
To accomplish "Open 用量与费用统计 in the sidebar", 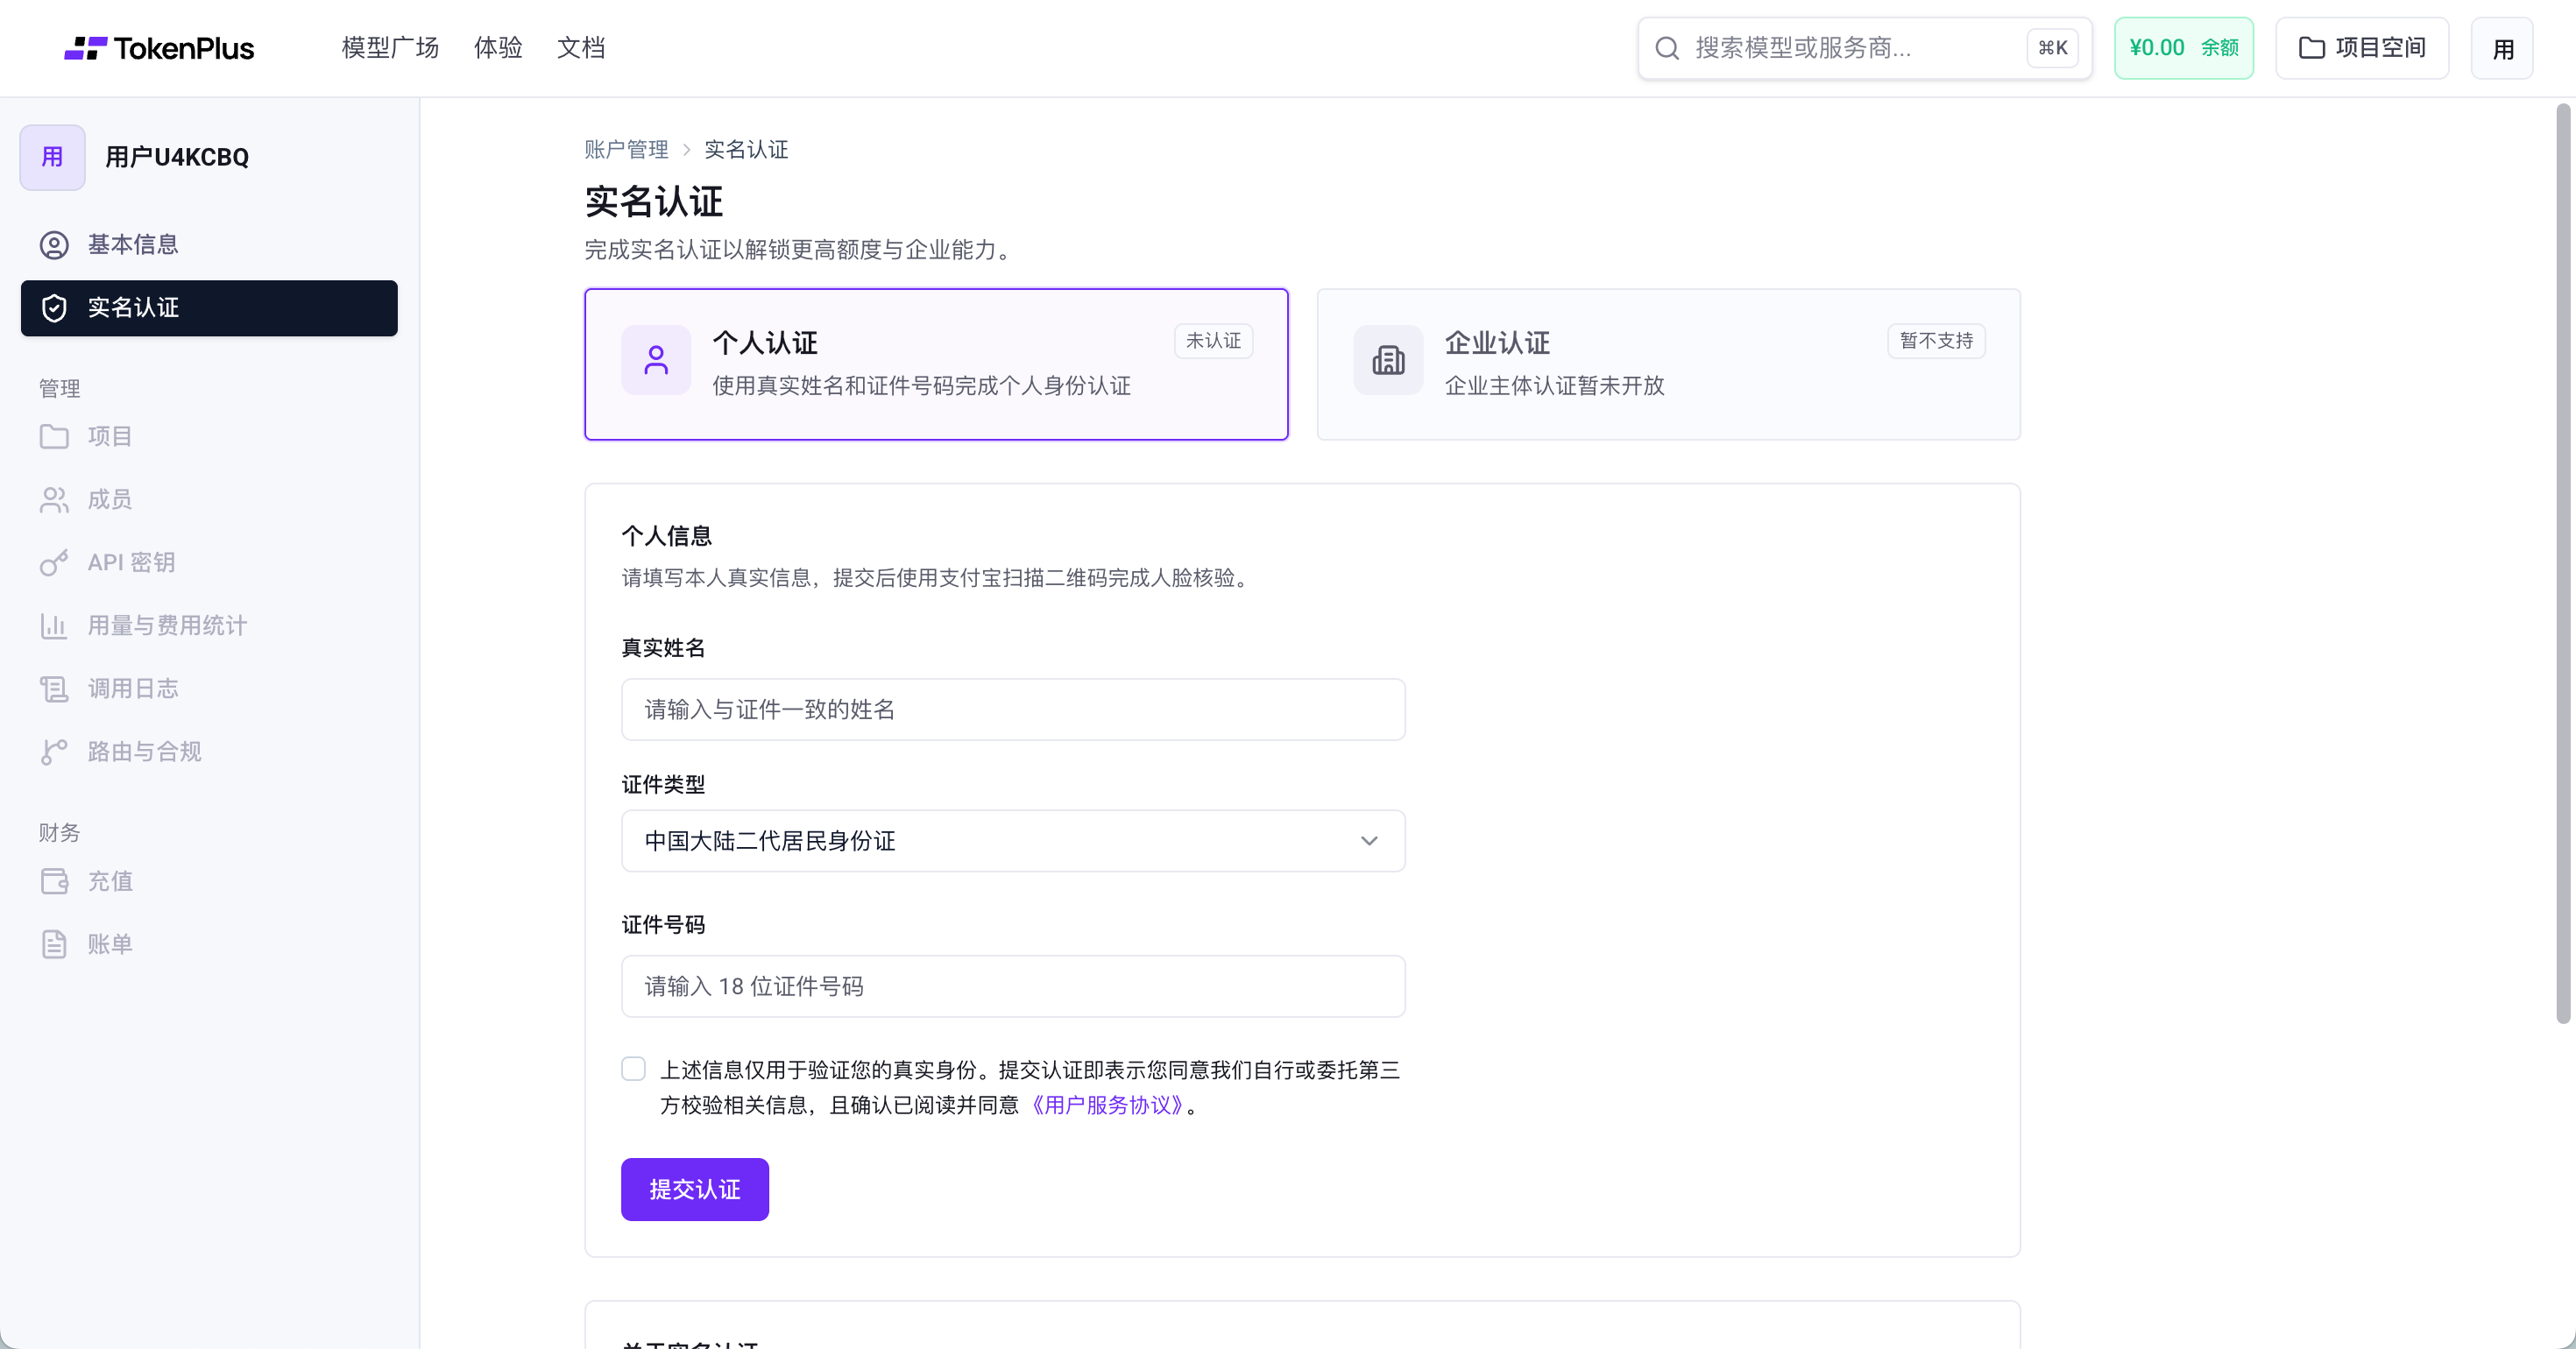I will coord(209,626).
